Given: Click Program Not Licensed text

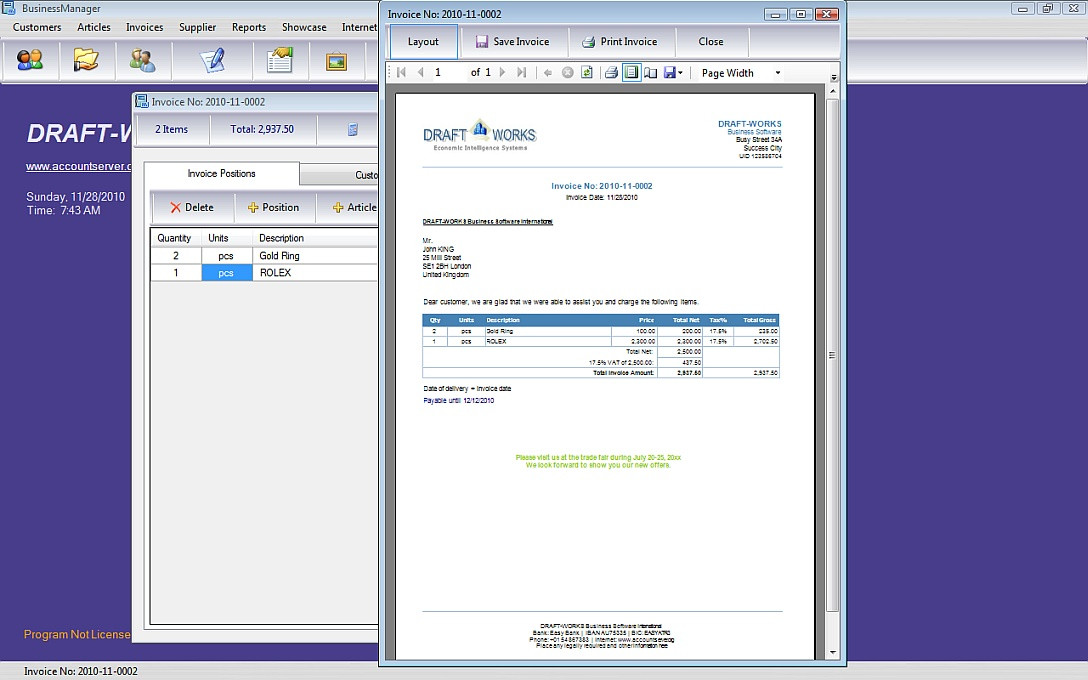Looking at the screenshot, I should pyautogui.click(x=77, y=634).
